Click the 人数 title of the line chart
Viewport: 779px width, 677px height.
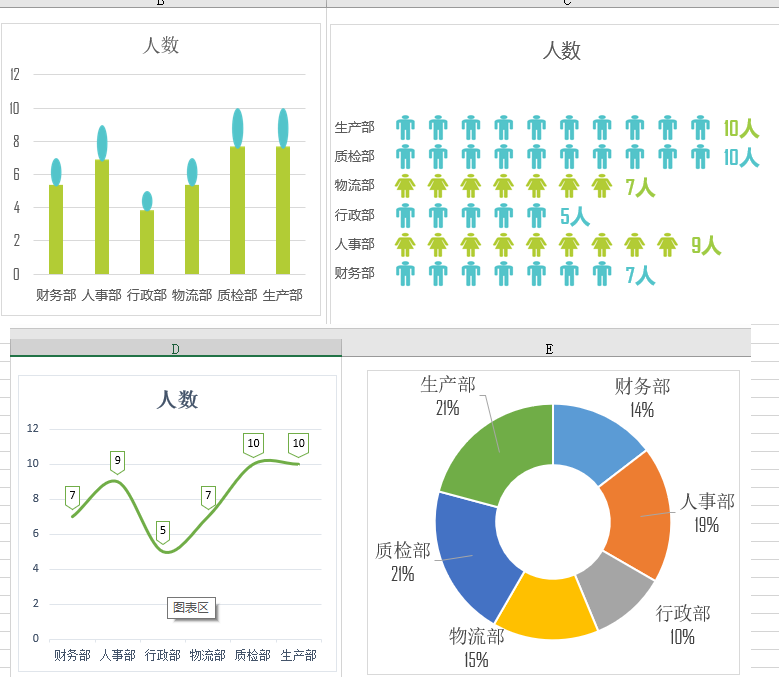[x=177, y=399]
